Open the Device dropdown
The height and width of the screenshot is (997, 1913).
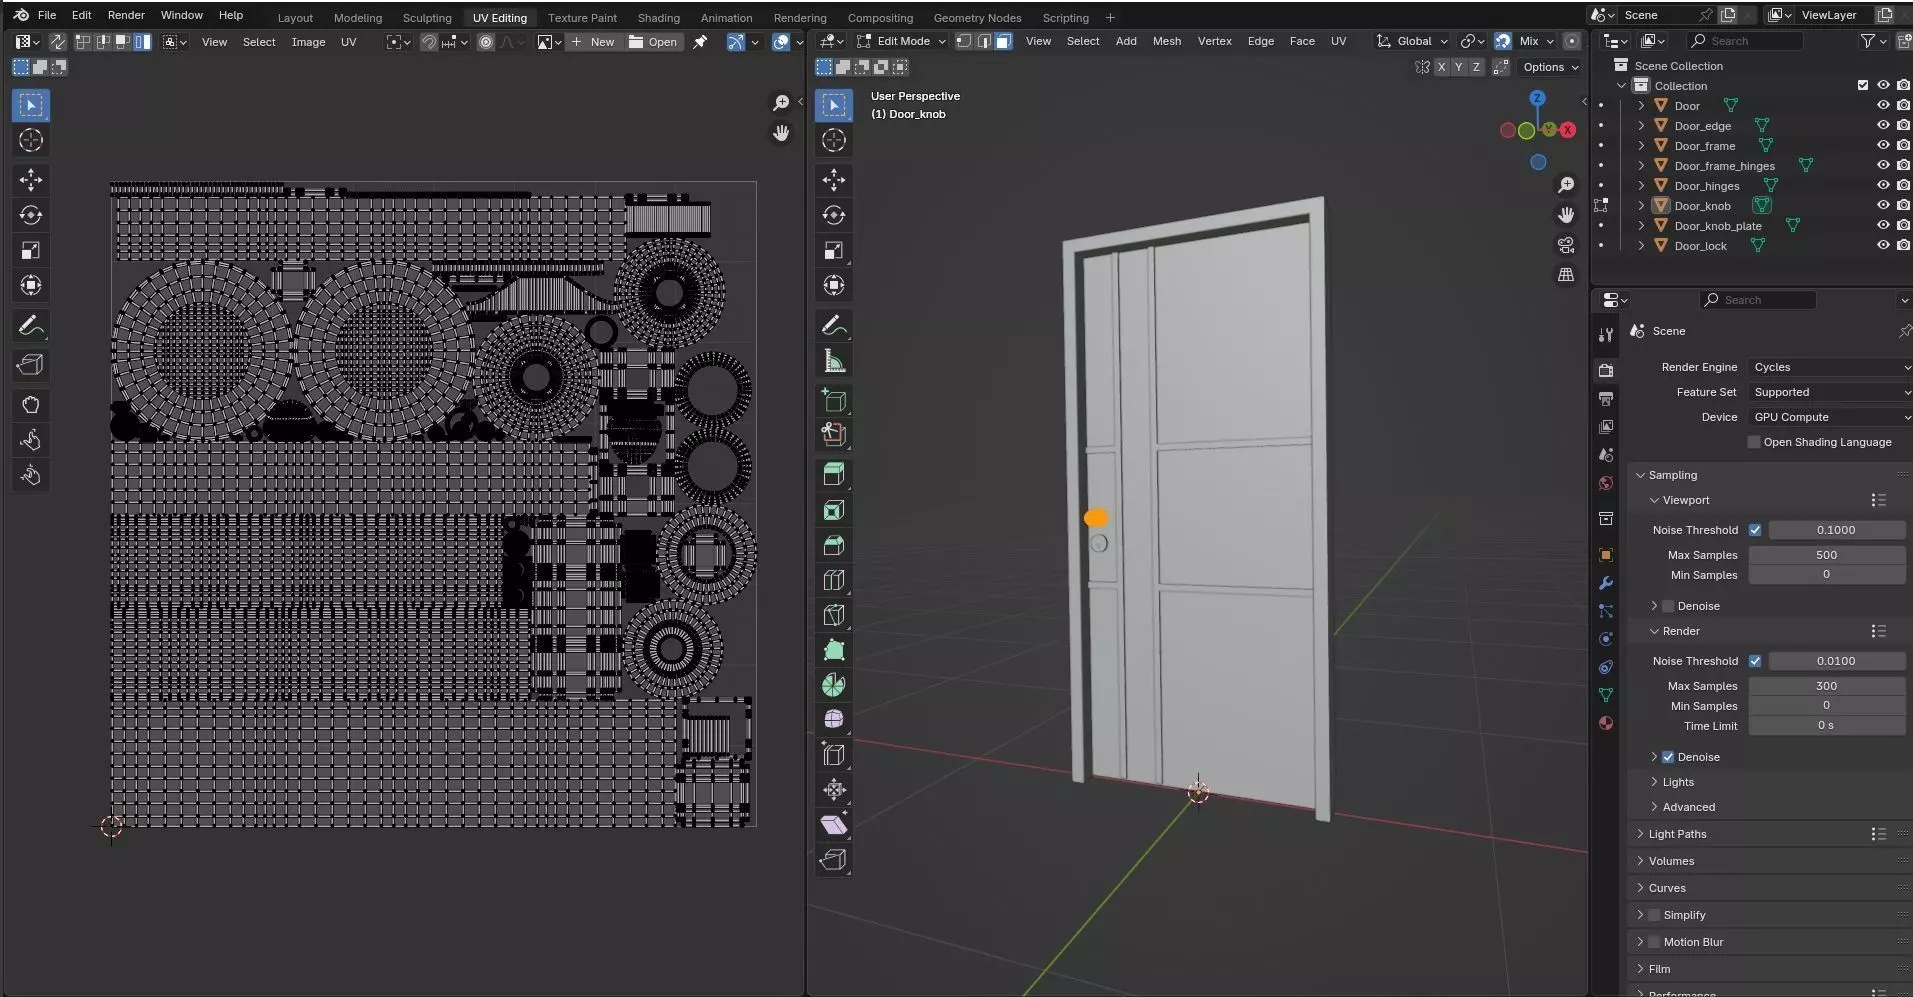(1830, 417)
